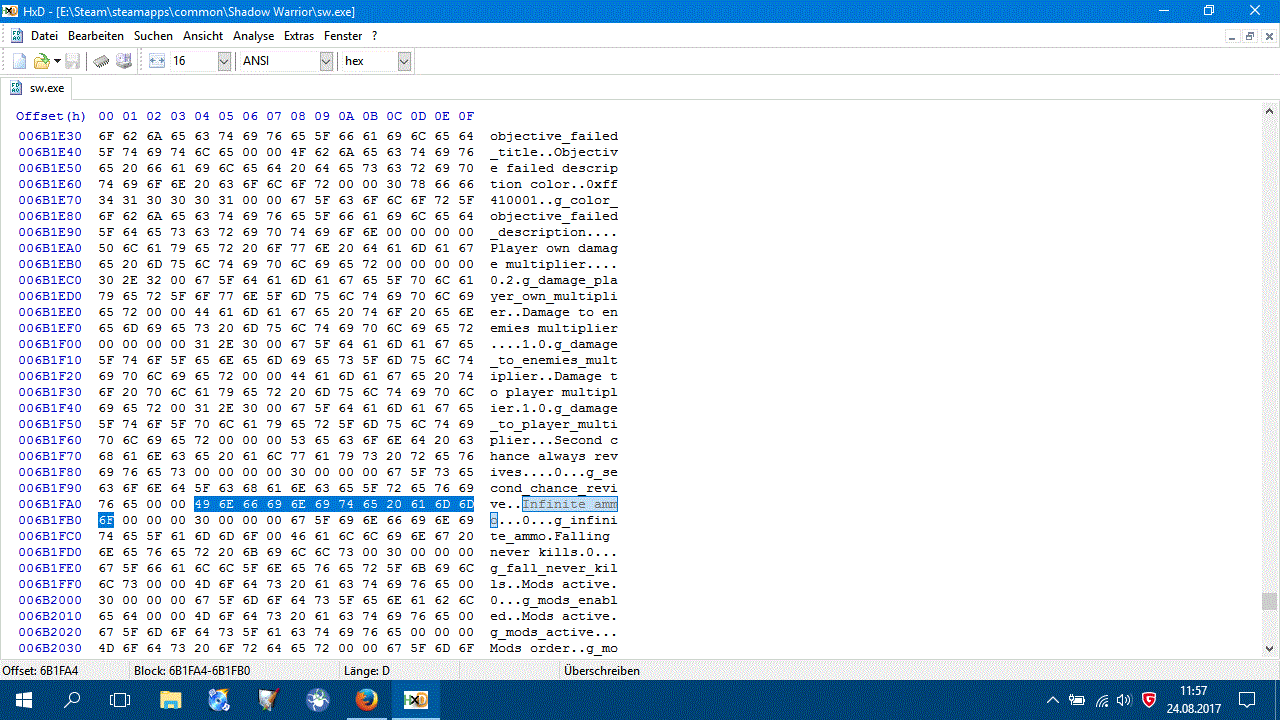Open the Datei menu

pyautogui.click(x=44, y=35)
